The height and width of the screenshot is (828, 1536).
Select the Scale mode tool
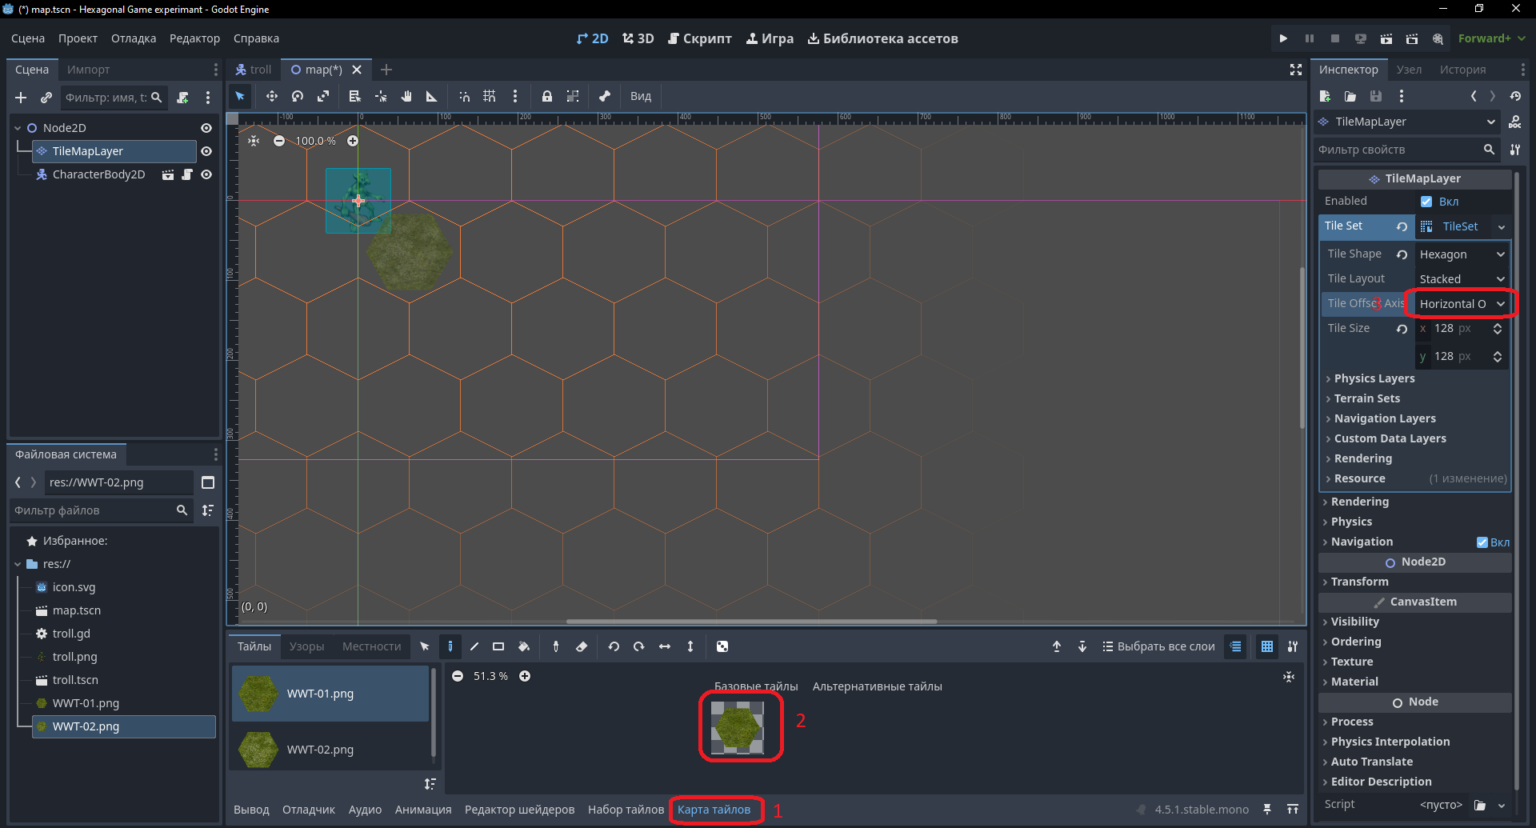pyautogui.click(x=323, y=96)
